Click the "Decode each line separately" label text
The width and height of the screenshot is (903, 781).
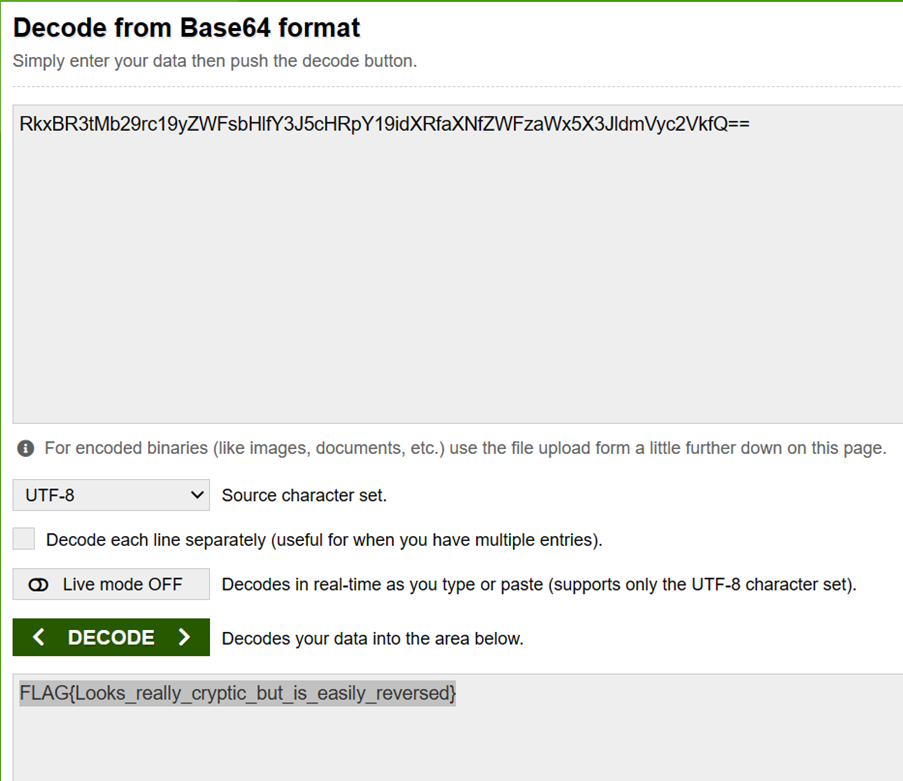324,540
